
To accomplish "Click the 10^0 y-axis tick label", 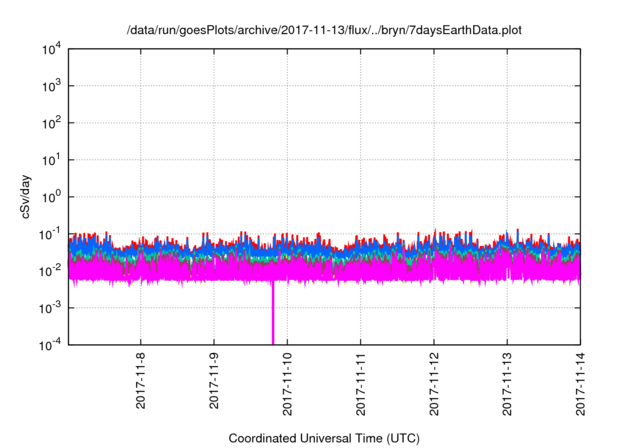I will (x=52, y=197).
